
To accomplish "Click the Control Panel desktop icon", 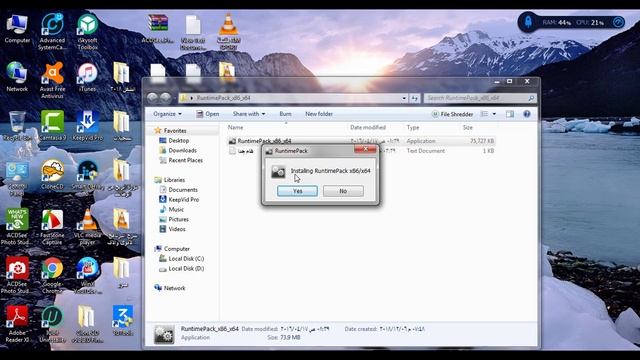I will (17, 178).
